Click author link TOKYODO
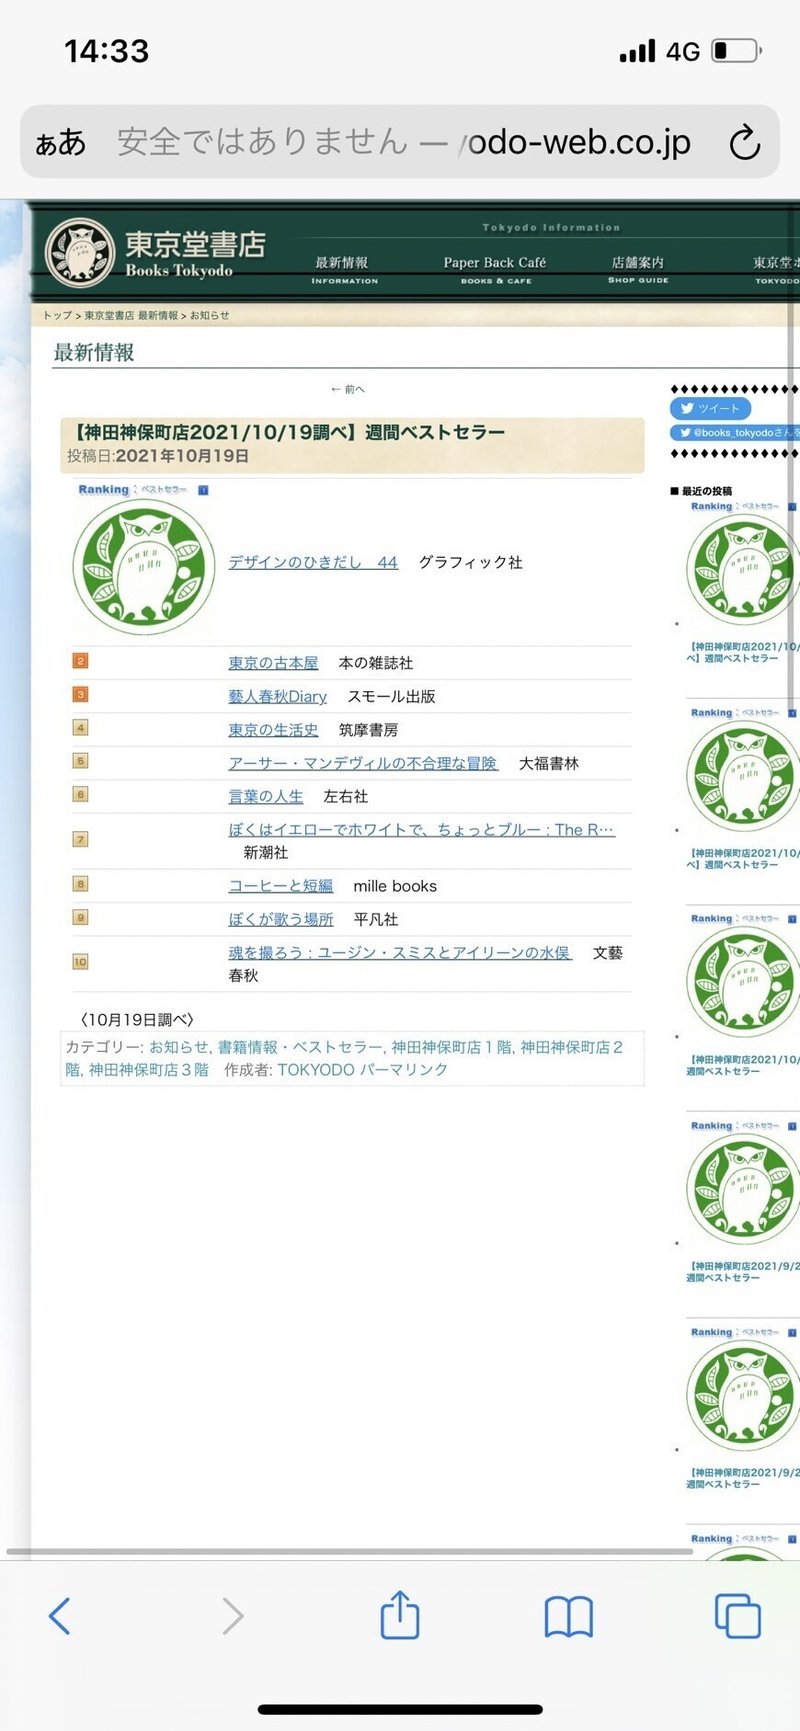This screenshot has width=800, height=1731. 316,1069
